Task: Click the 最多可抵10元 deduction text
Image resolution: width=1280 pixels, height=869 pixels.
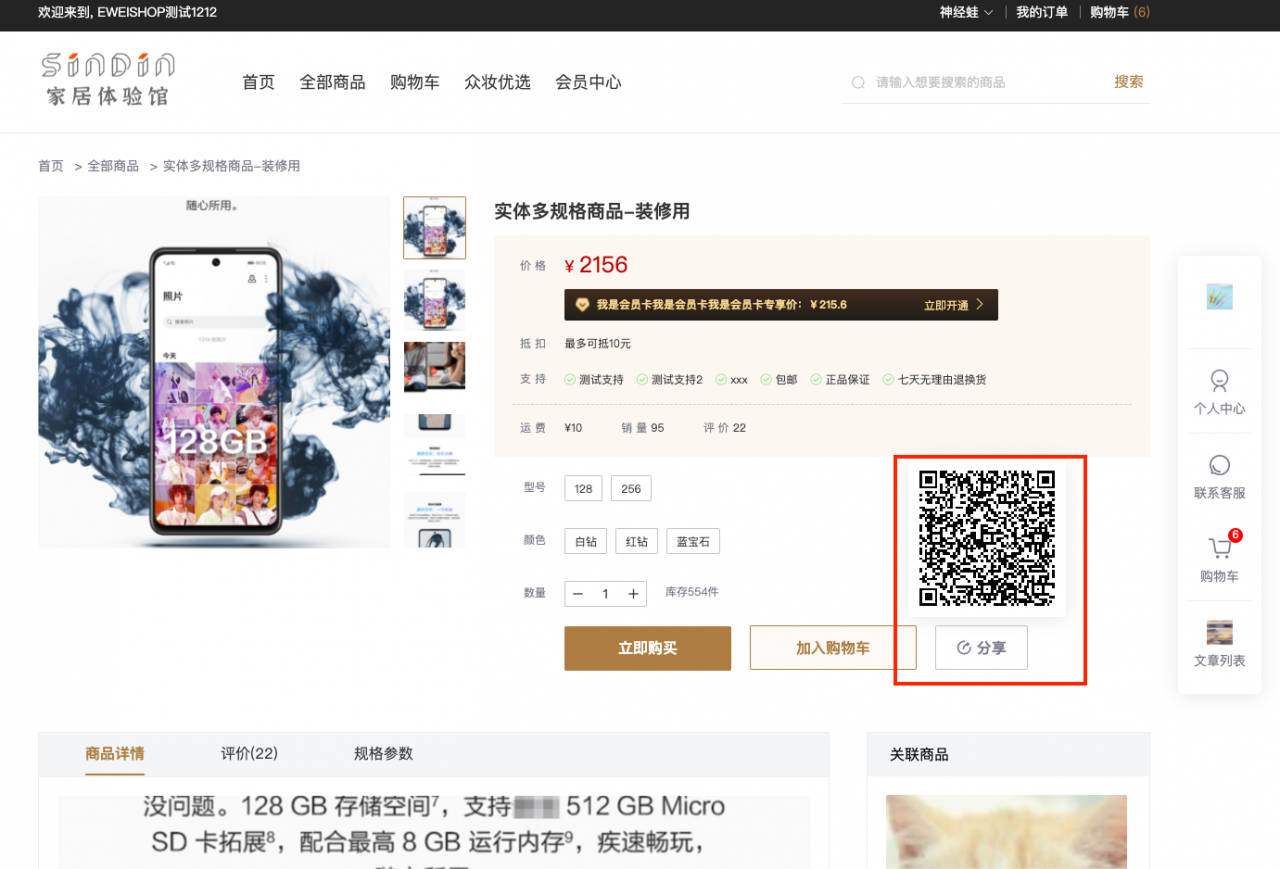Action: coord(598,344)
